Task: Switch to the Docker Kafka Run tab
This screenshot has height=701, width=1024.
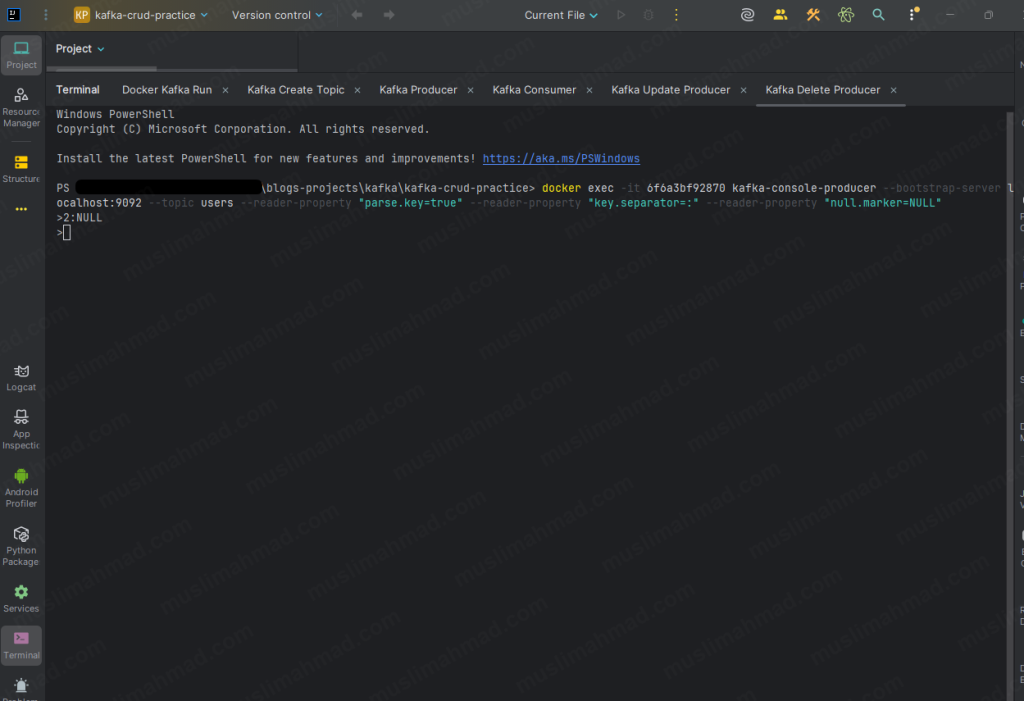Action: coord(167,90)
